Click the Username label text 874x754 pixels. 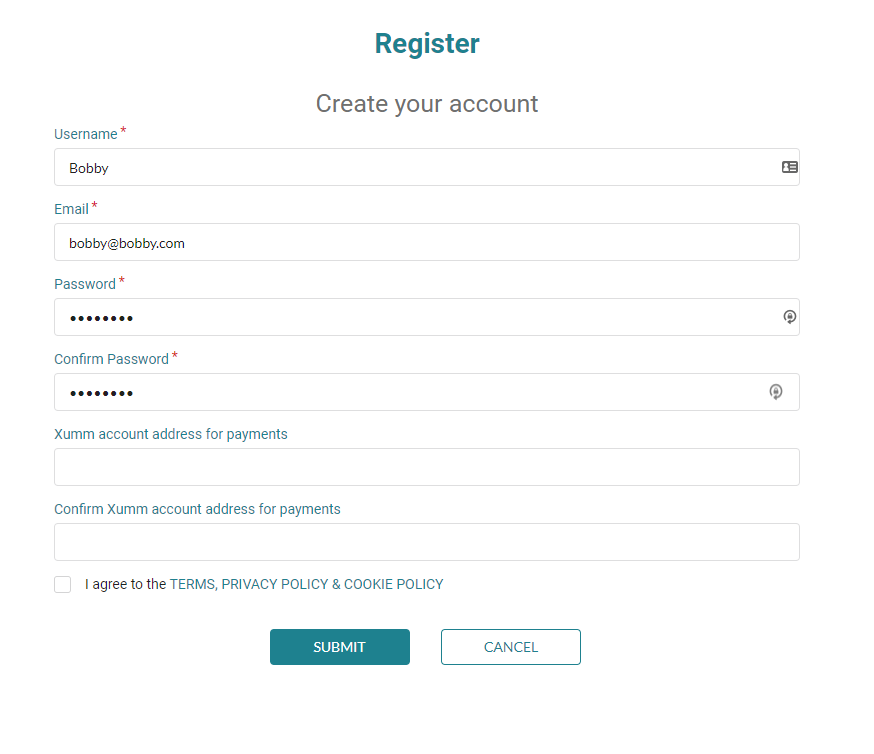86,134
